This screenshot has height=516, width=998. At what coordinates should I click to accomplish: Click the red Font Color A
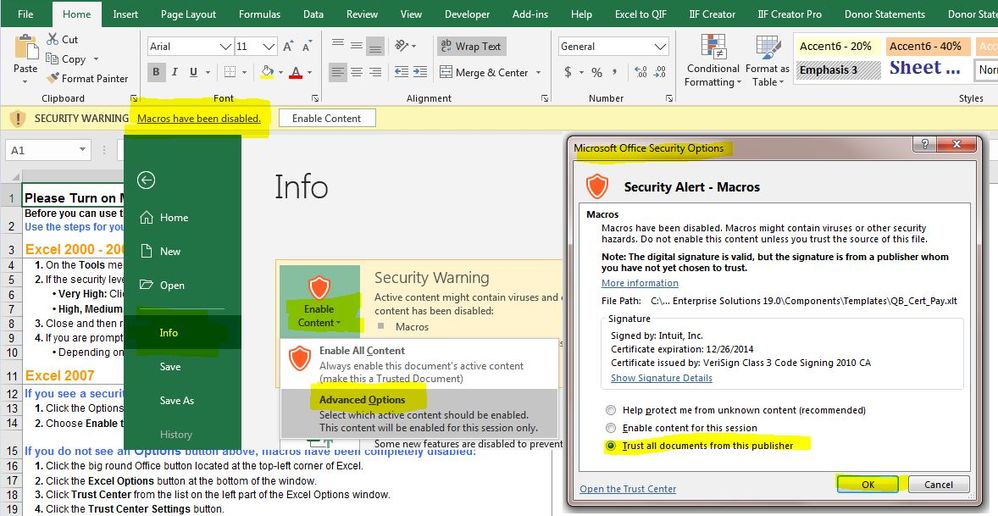tap(295, 72)
